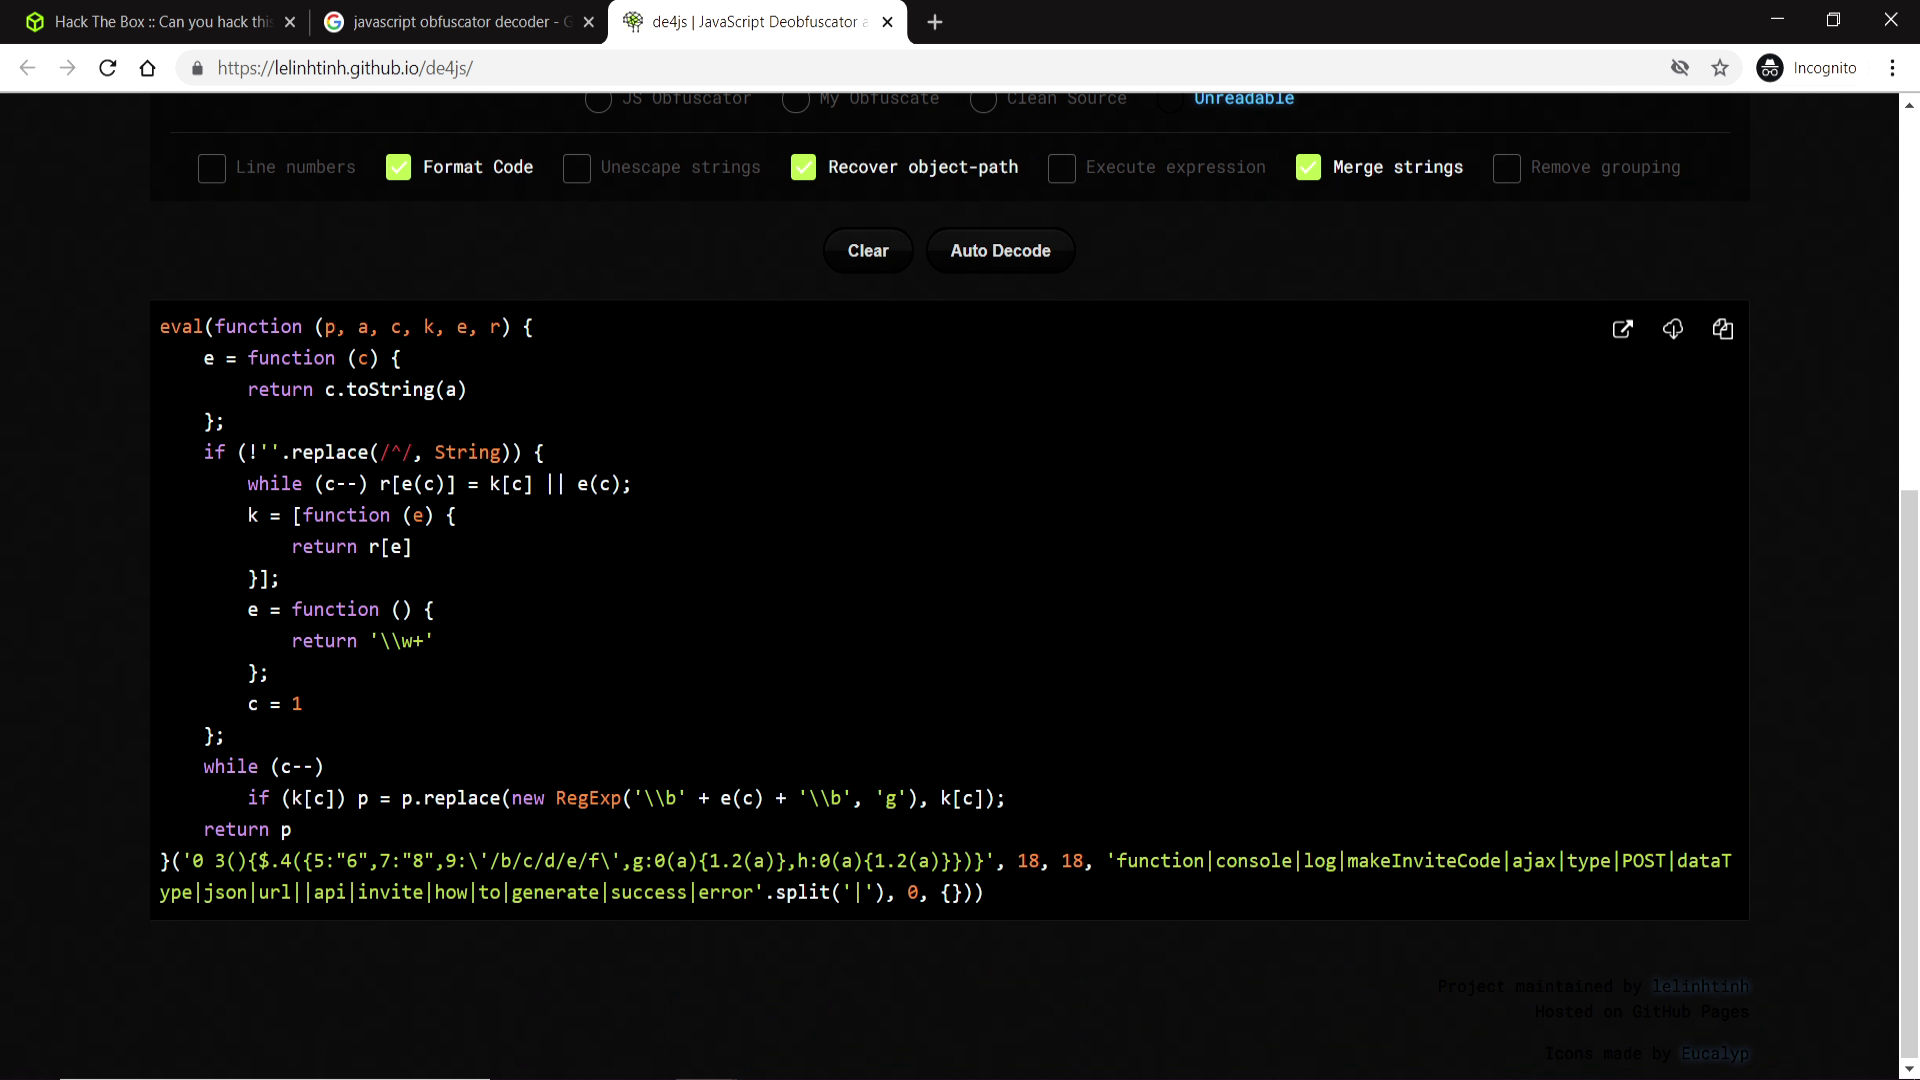Select the JS Obfuscator radio option
Image resolution: width=1920 pixels, height=1080 pixels.
[598, 99]
